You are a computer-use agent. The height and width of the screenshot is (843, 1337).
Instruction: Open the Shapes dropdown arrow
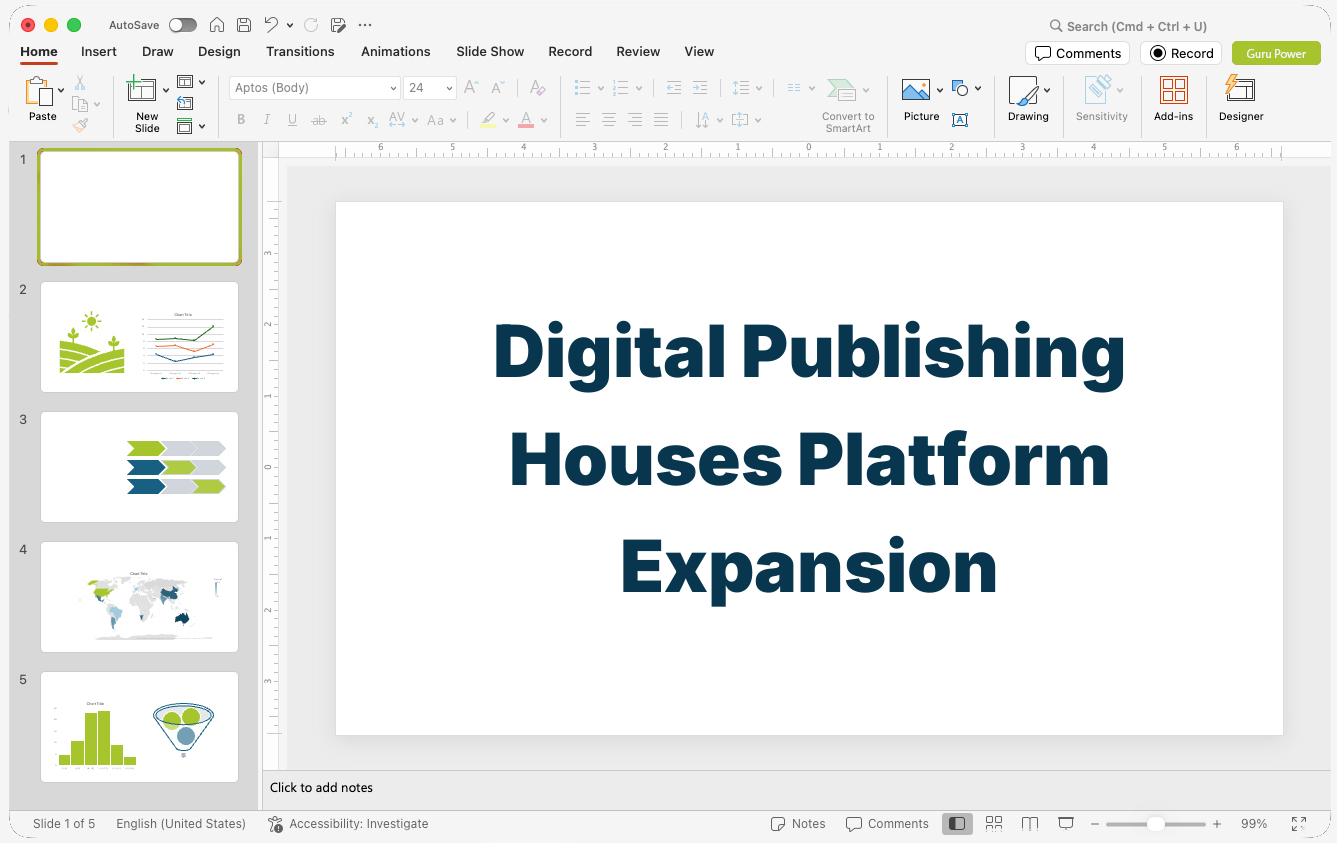[977, 89]
